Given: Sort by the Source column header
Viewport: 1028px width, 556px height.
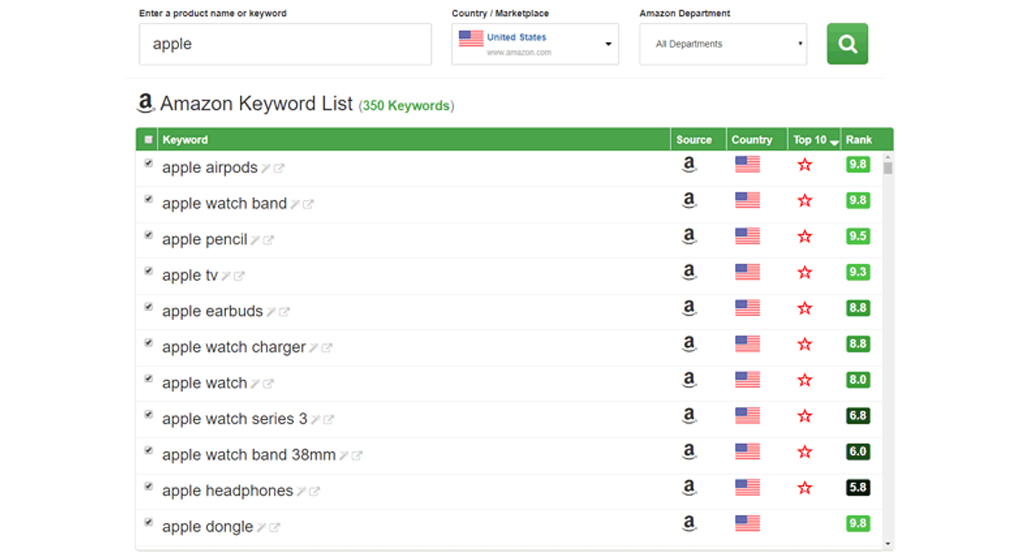Looking at the screenshot, I should click(694, 140).
